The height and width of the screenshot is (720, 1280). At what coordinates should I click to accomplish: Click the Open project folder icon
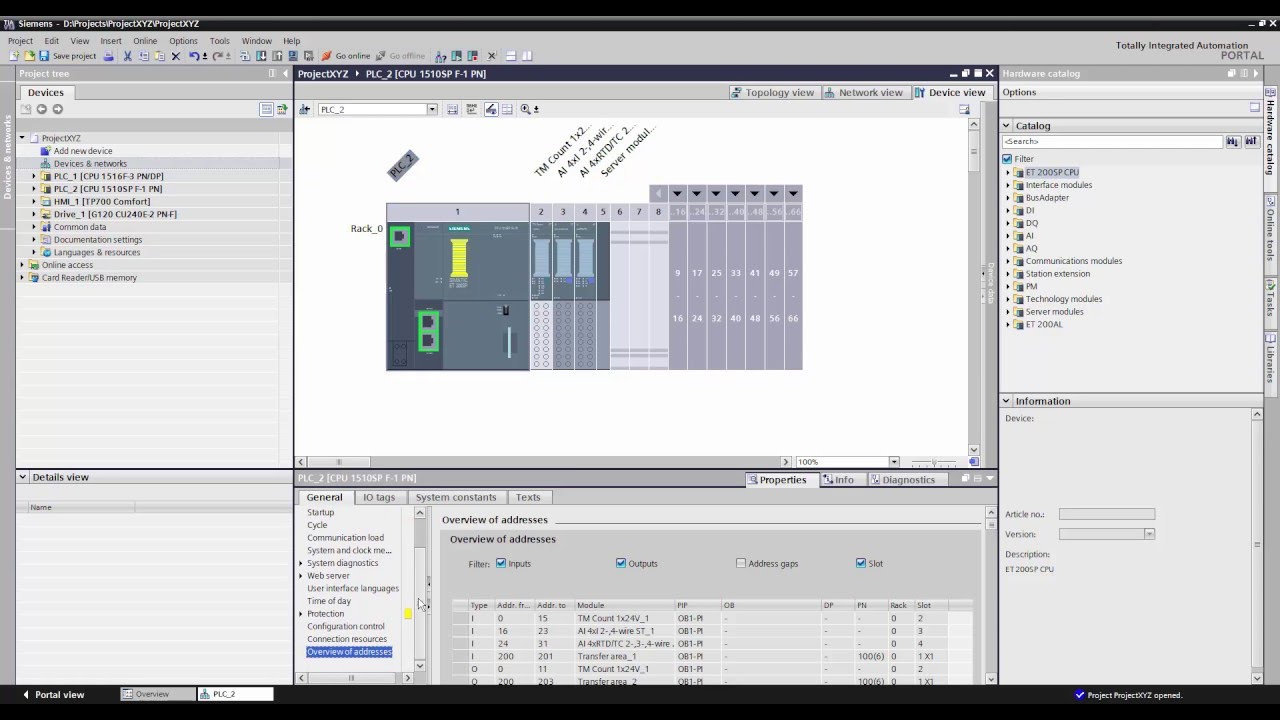(x=29, y=56)
